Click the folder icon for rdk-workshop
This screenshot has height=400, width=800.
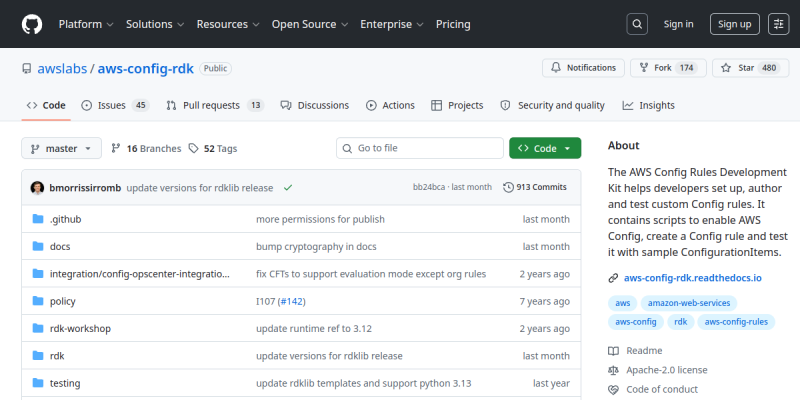38,329
